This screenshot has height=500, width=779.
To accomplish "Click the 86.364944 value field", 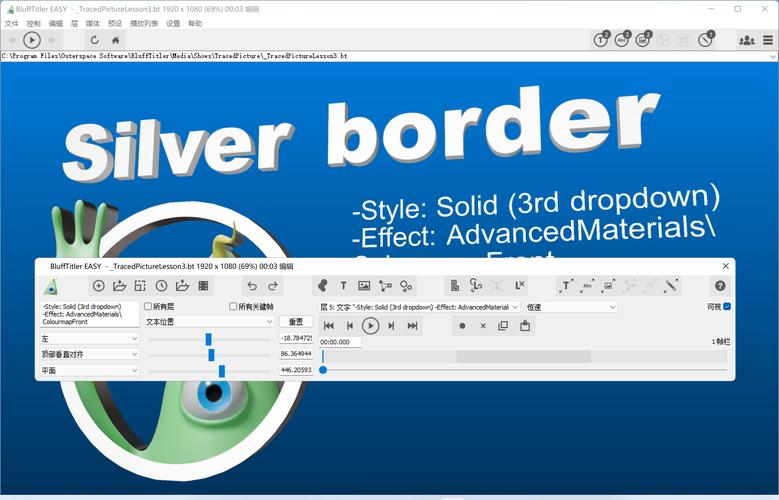I will coord(296,354).
